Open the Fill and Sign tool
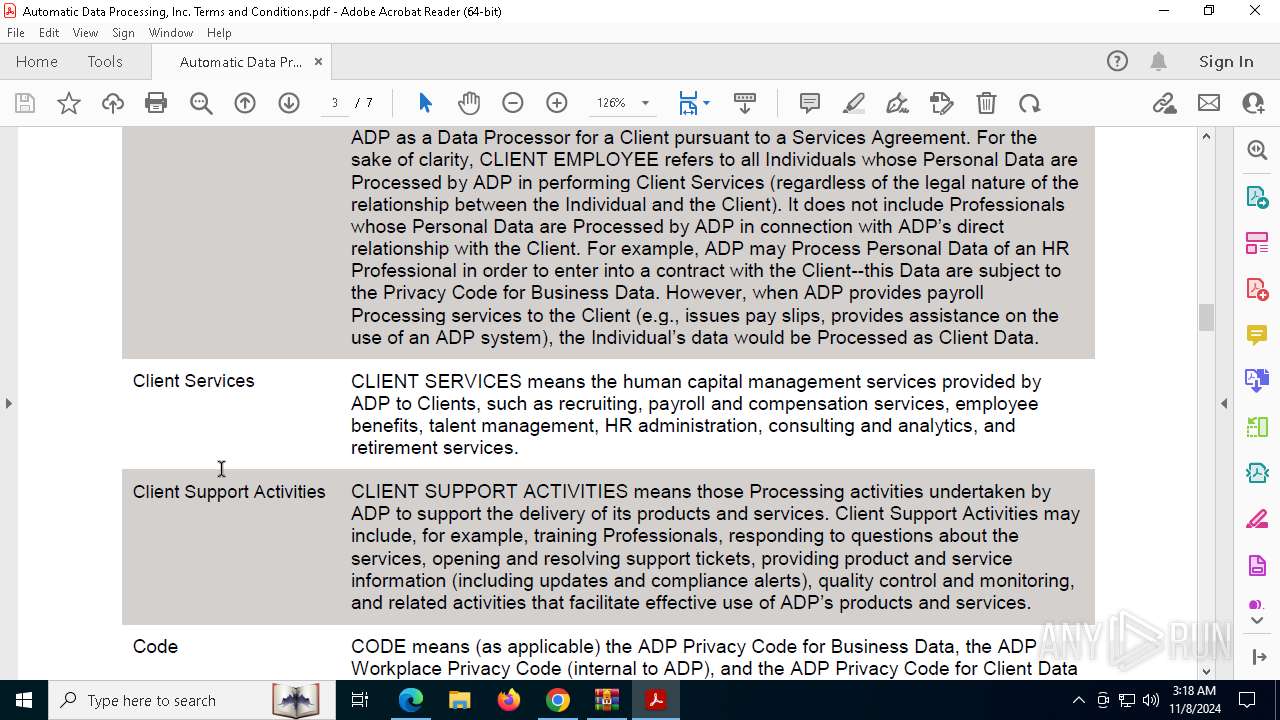Viewport: 1280px width, 720px height. tap(942, 103)
